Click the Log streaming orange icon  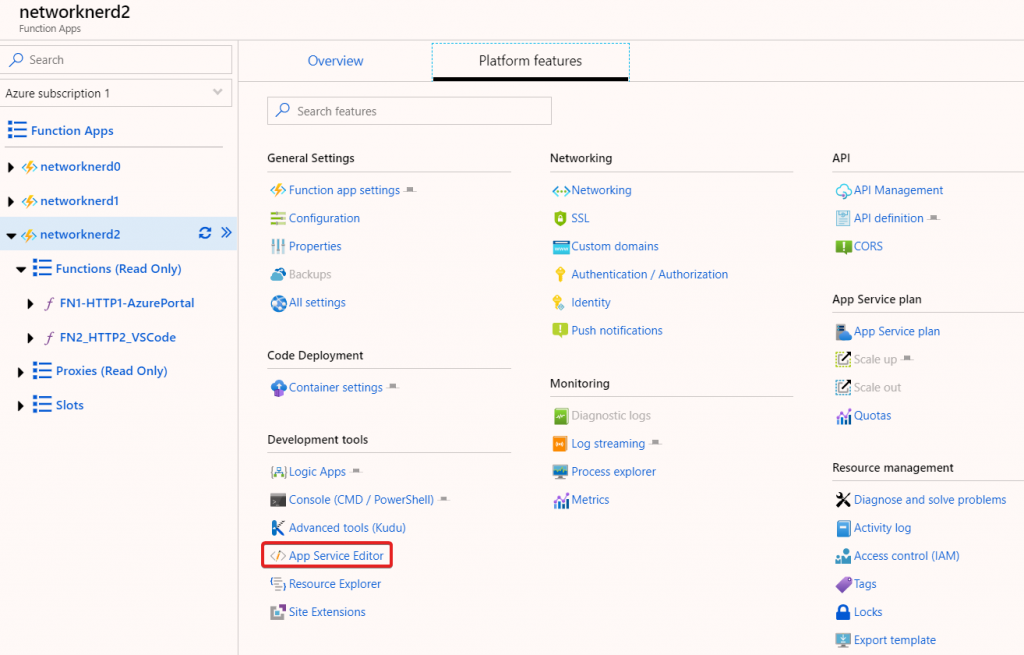560,444
